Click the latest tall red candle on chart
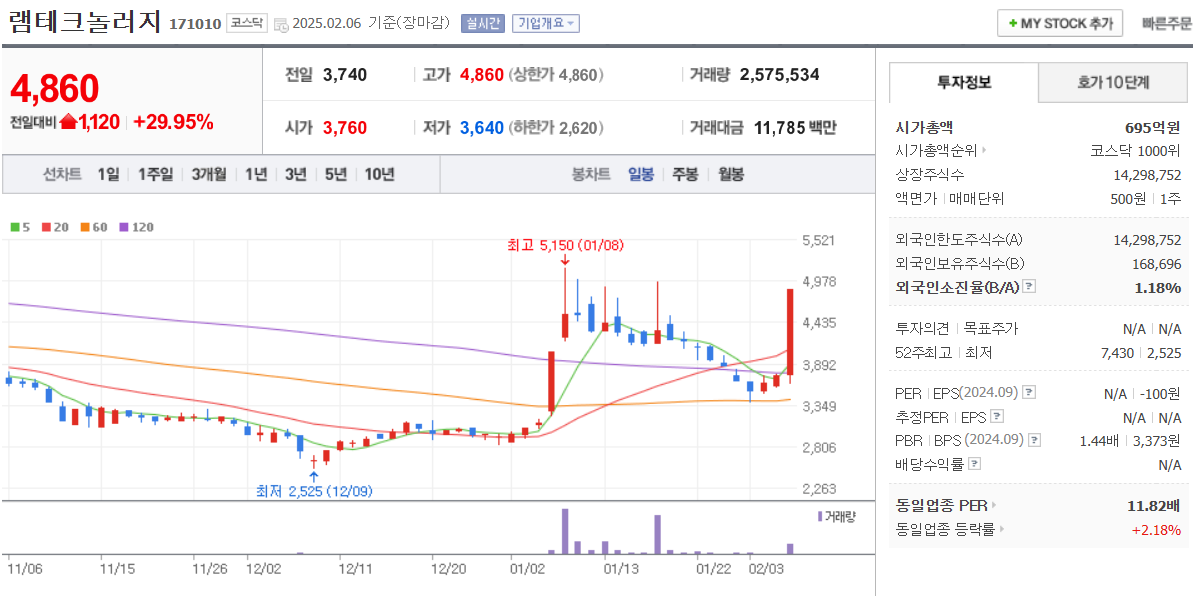 pos(791,332)
